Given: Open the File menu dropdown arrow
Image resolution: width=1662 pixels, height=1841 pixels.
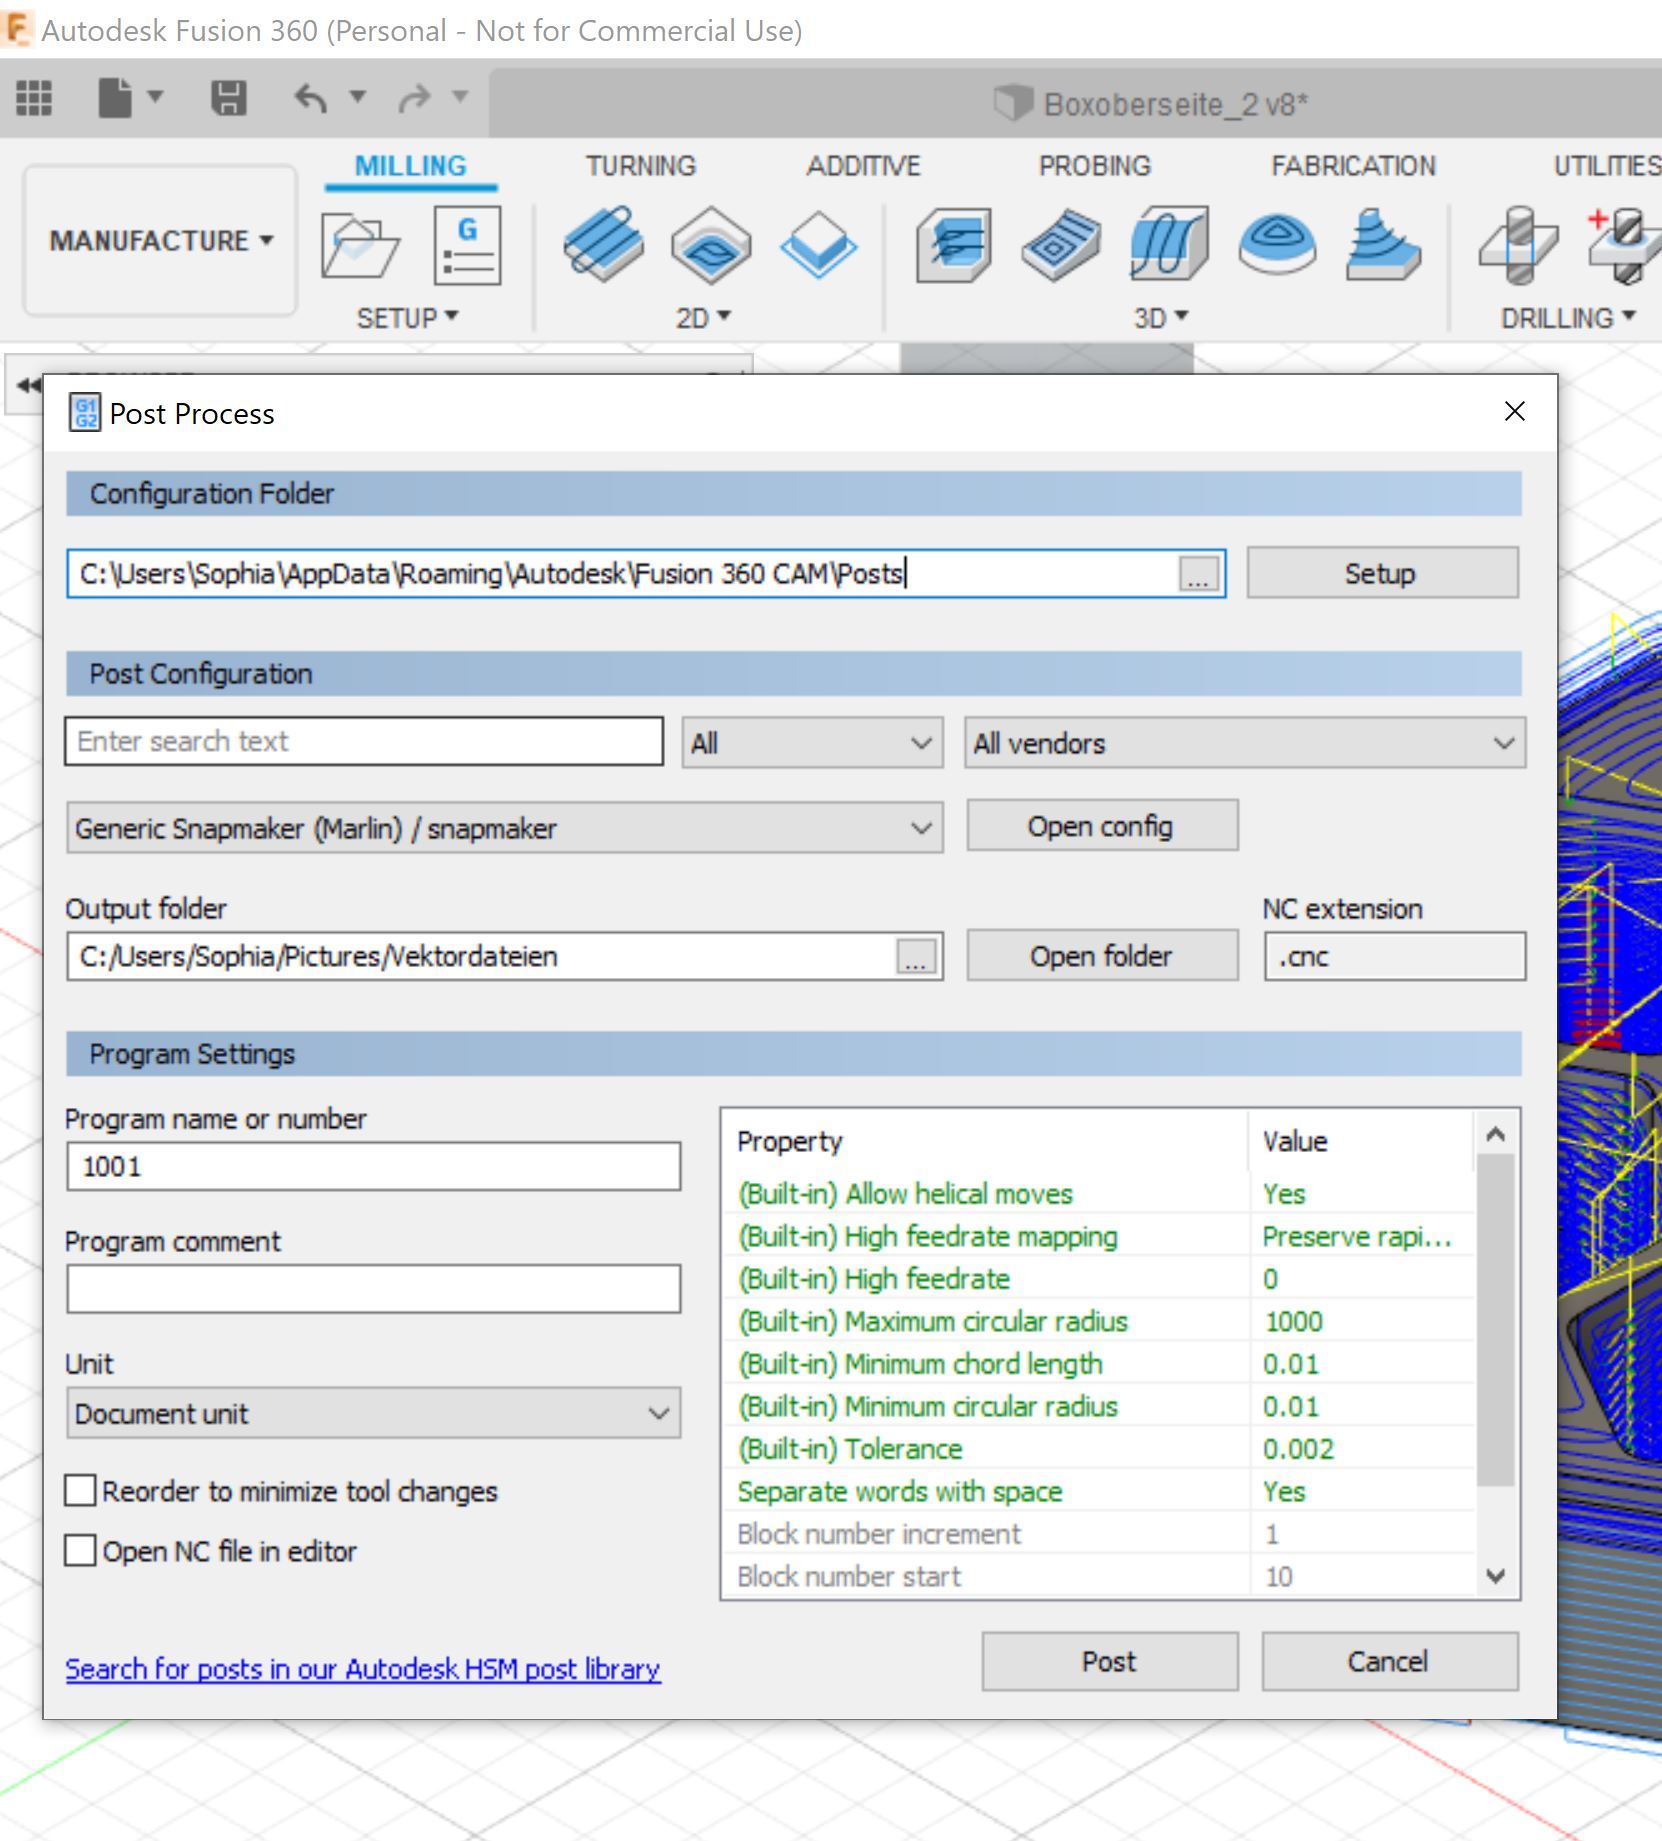Looking at the screenshot, I should (155, 97).
